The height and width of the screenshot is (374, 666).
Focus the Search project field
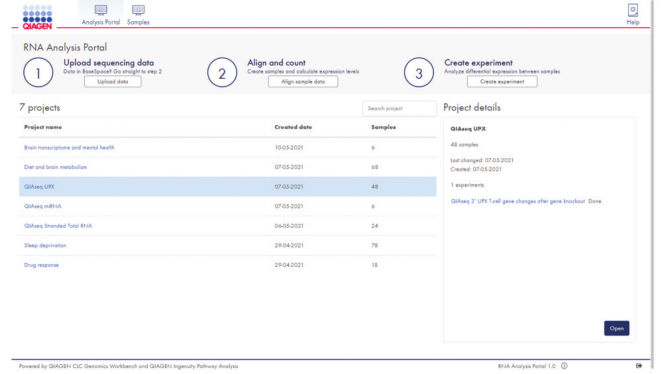click(399, 108)
